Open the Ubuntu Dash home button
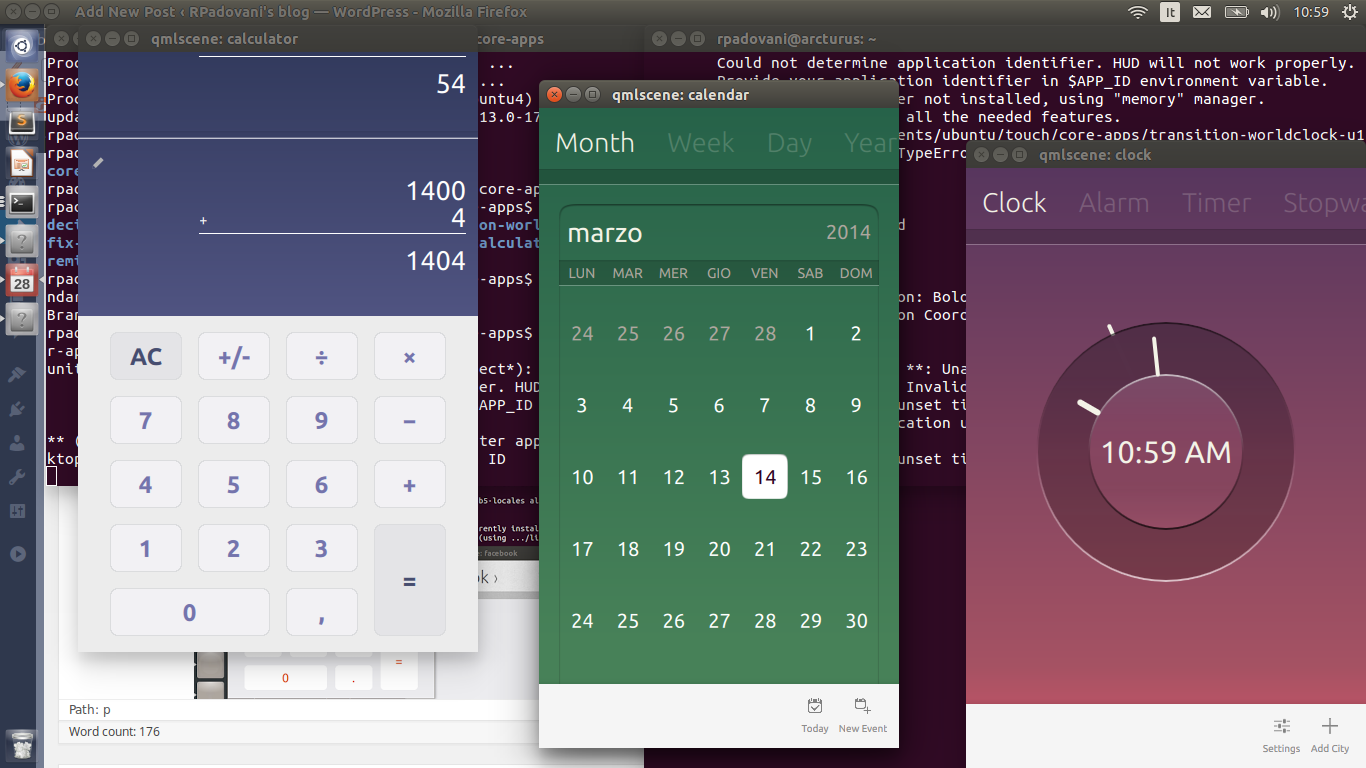 22,46
